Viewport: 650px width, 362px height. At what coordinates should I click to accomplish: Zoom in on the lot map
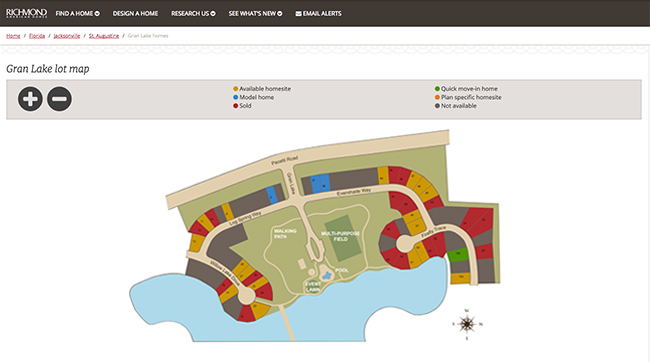click(30, 99)
